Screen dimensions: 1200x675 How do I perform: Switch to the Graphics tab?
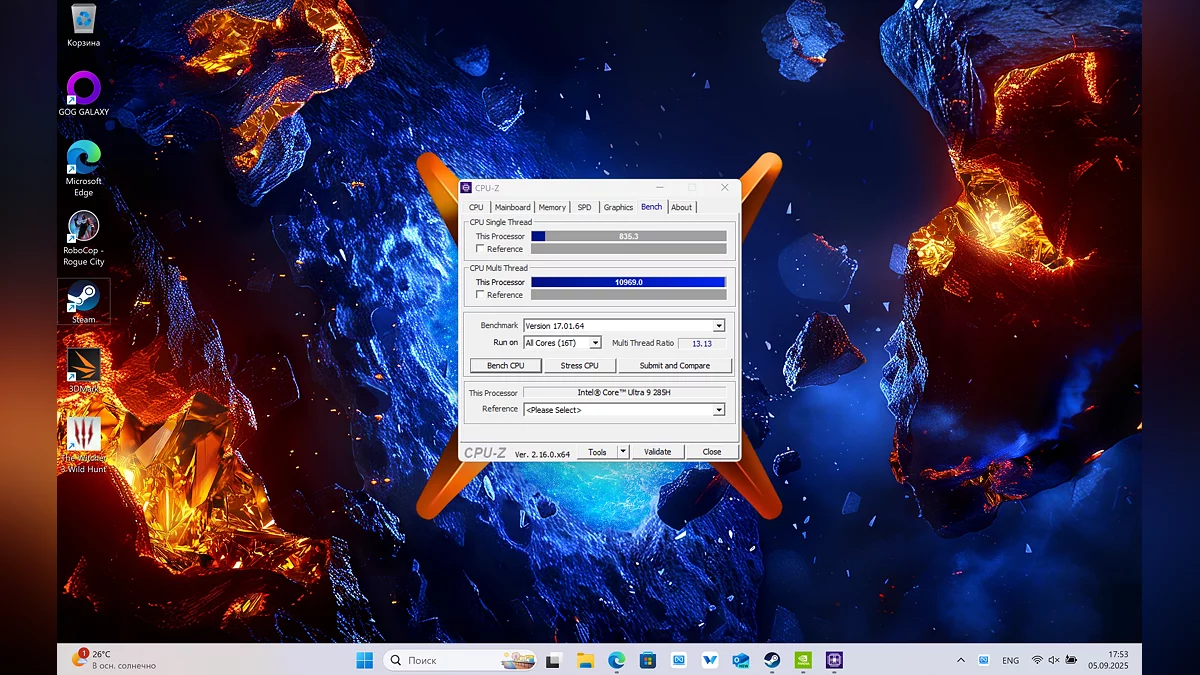pyautogui.click(x=618, y=207)
